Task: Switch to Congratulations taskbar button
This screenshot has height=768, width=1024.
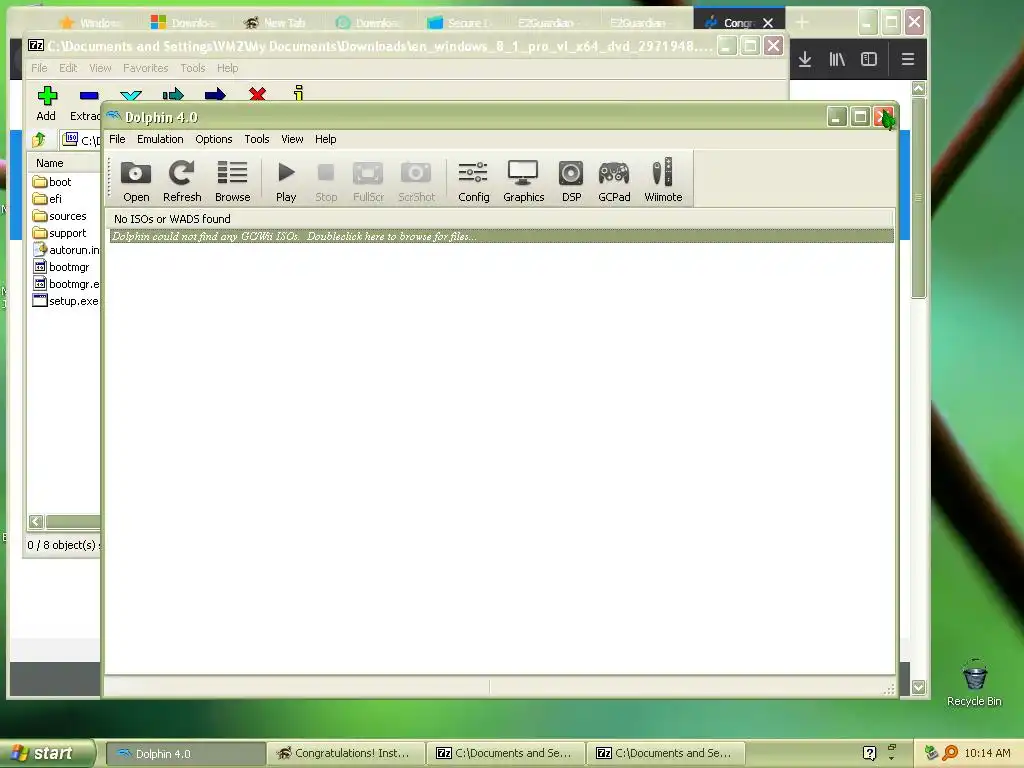Action: point(345,754)
